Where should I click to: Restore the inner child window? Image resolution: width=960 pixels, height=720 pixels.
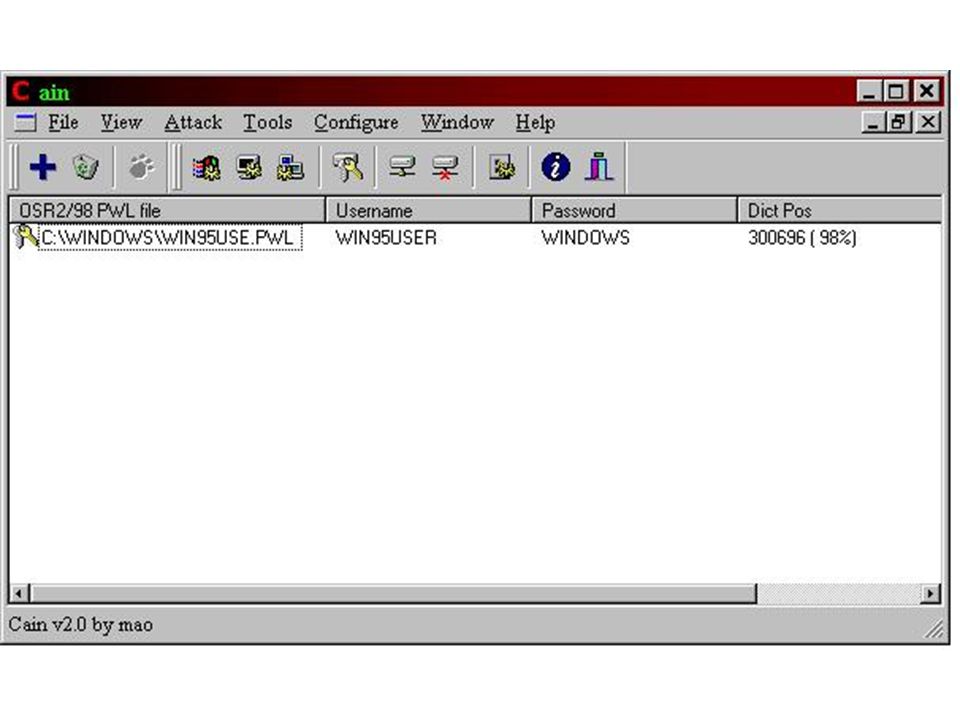point(899,122)
